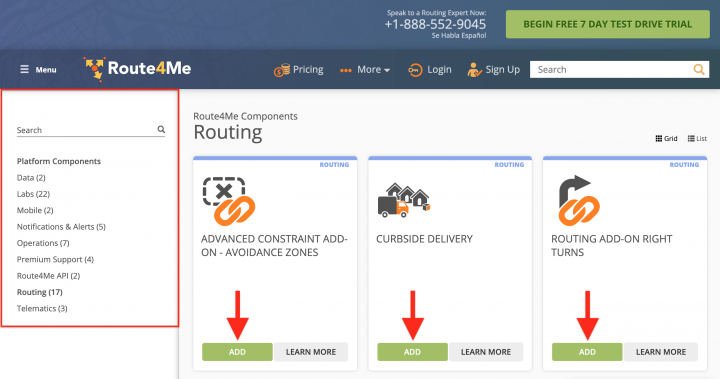Open the Sign Up page
This screenshot has height=379, width=720.
pyautogui.click(x=502, y=70)
